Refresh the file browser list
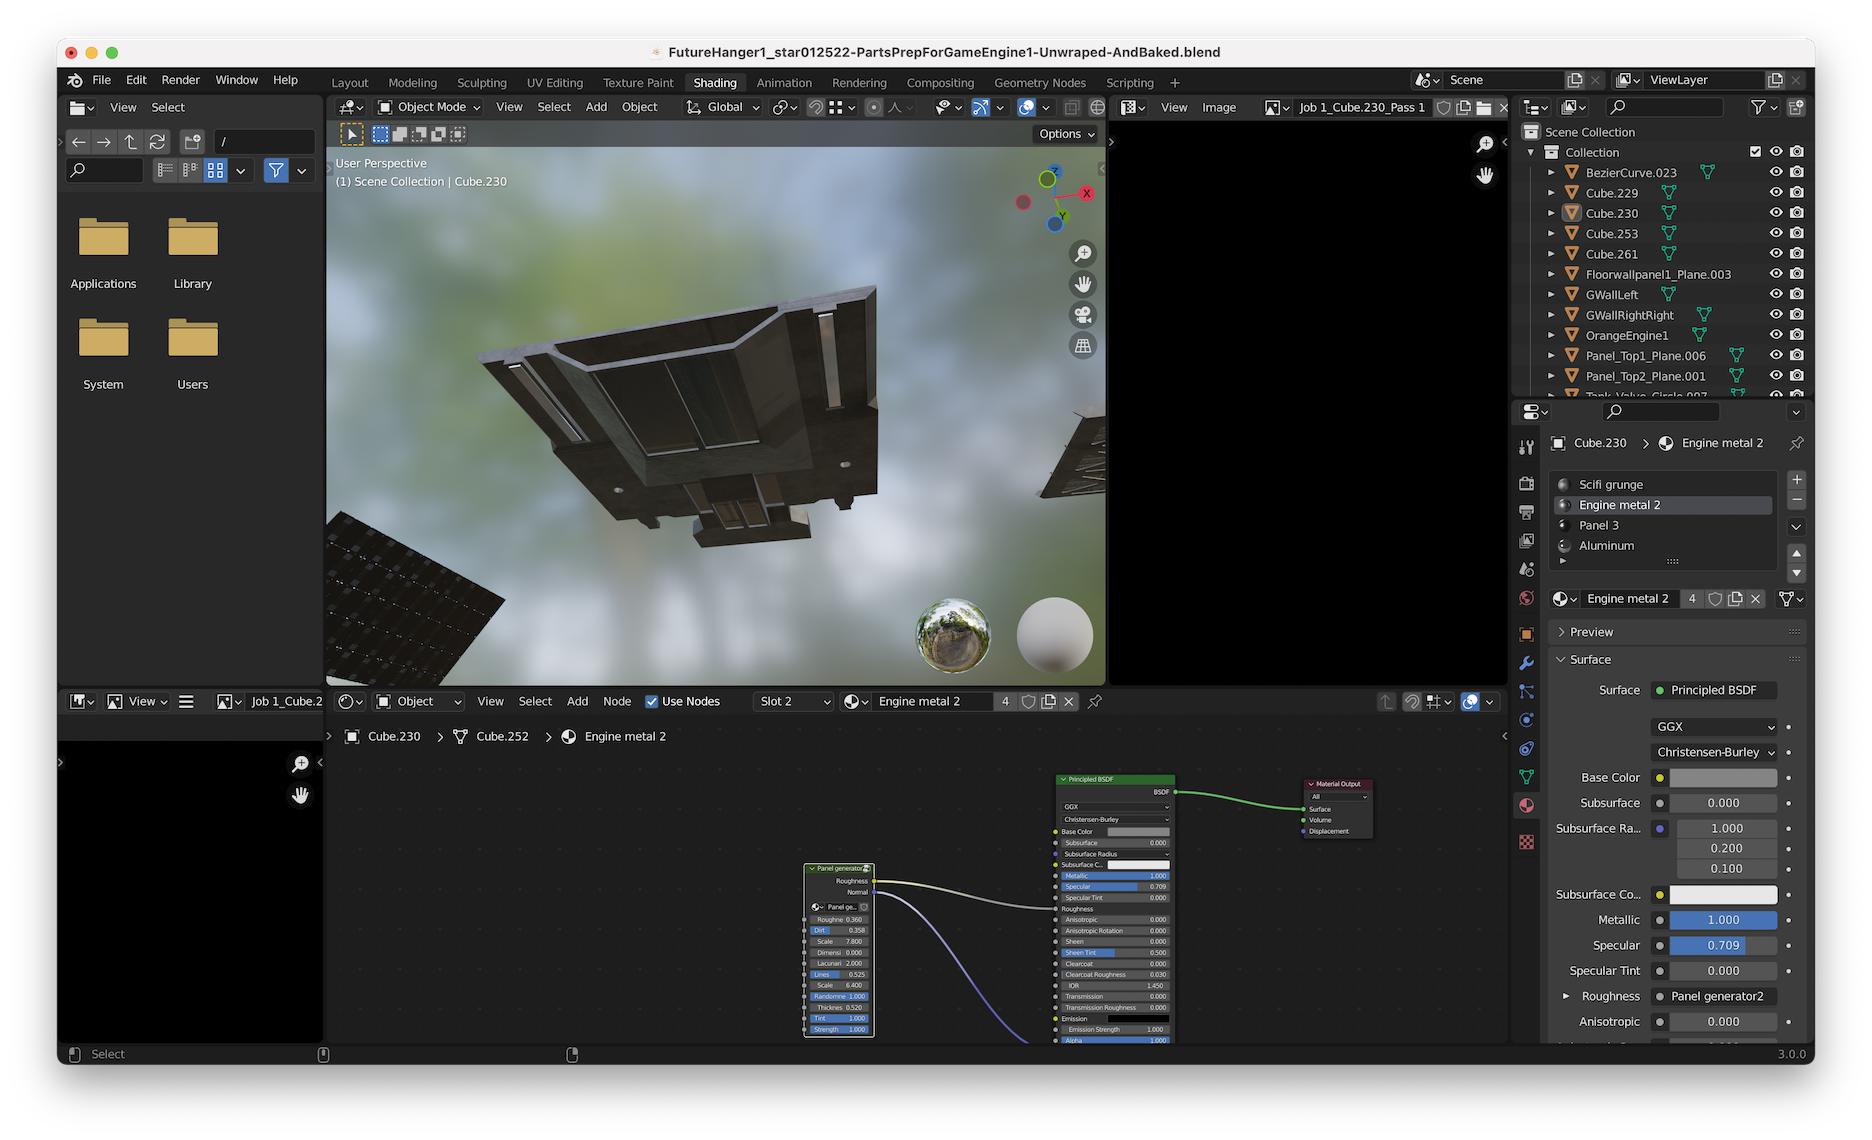 [157, 142]
